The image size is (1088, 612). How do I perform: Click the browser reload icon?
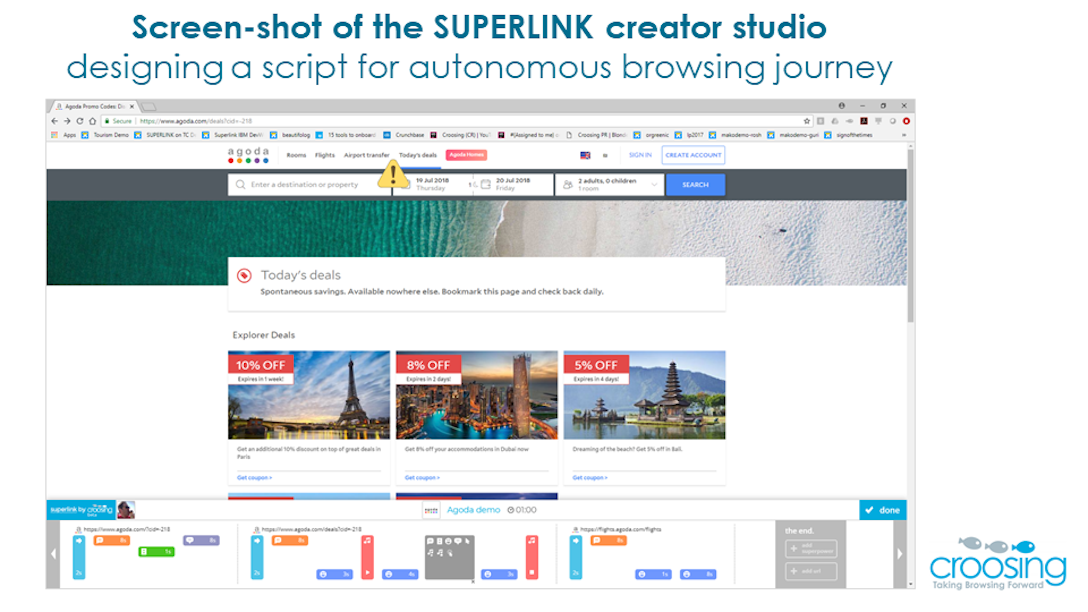pos(79,121)
